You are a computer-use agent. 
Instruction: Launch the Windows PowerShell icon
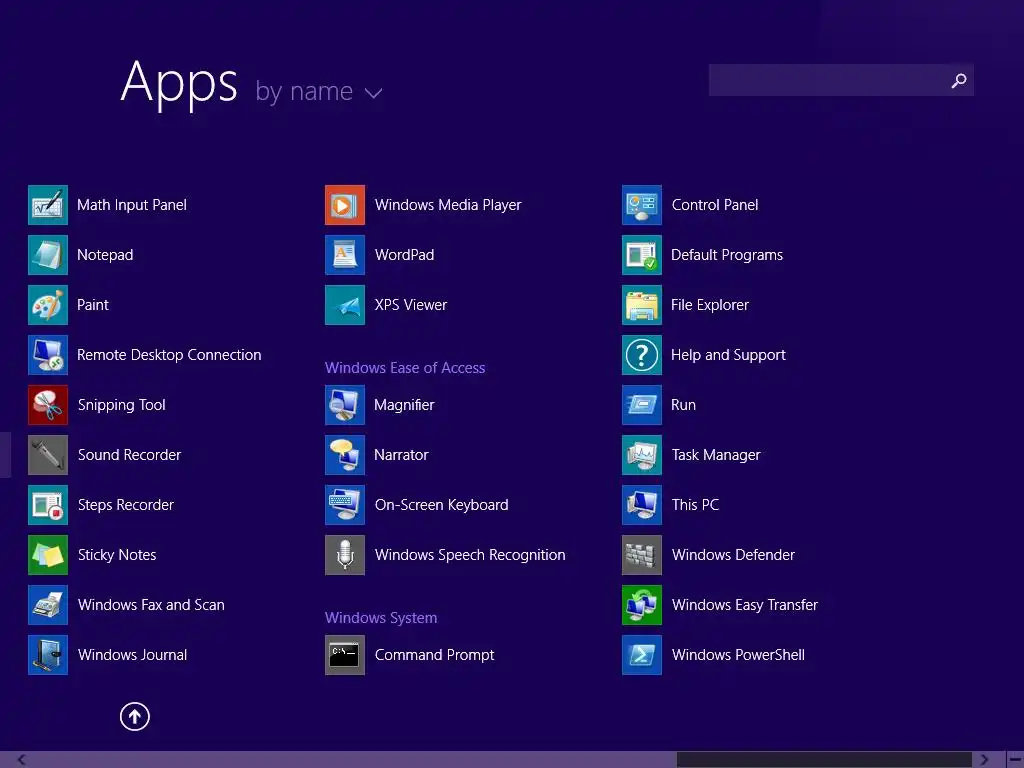click(642, 654)
